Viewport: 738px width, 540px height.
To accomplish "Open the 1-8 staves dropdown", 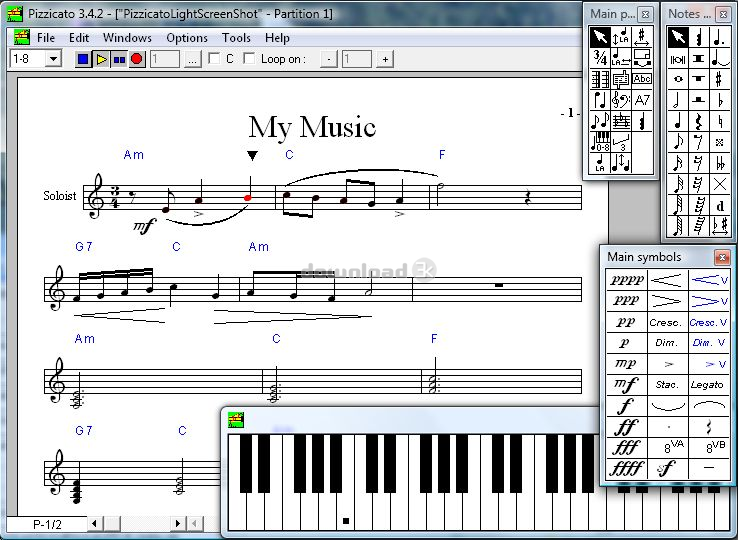I will (54, 59).
